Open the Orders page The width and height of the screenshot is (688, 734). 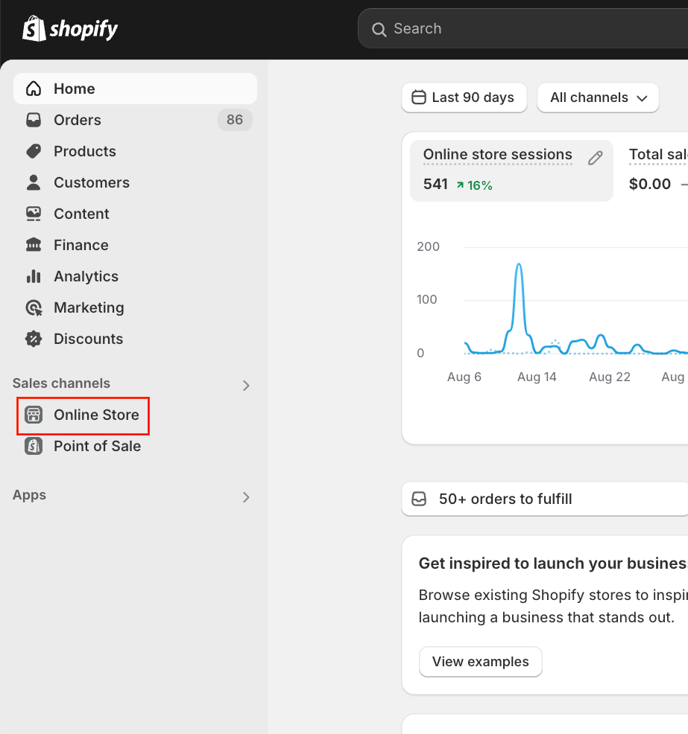pyautogui.click(x=135, y=120)
